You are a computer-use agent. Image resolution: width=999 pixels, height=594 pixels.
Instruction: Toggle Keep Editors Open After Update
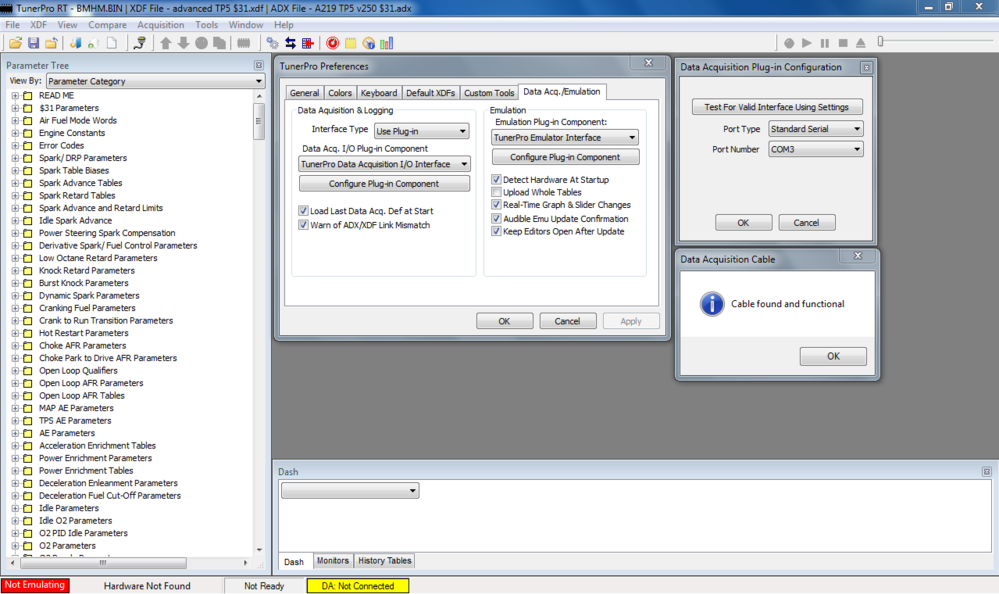coord(496,231)
